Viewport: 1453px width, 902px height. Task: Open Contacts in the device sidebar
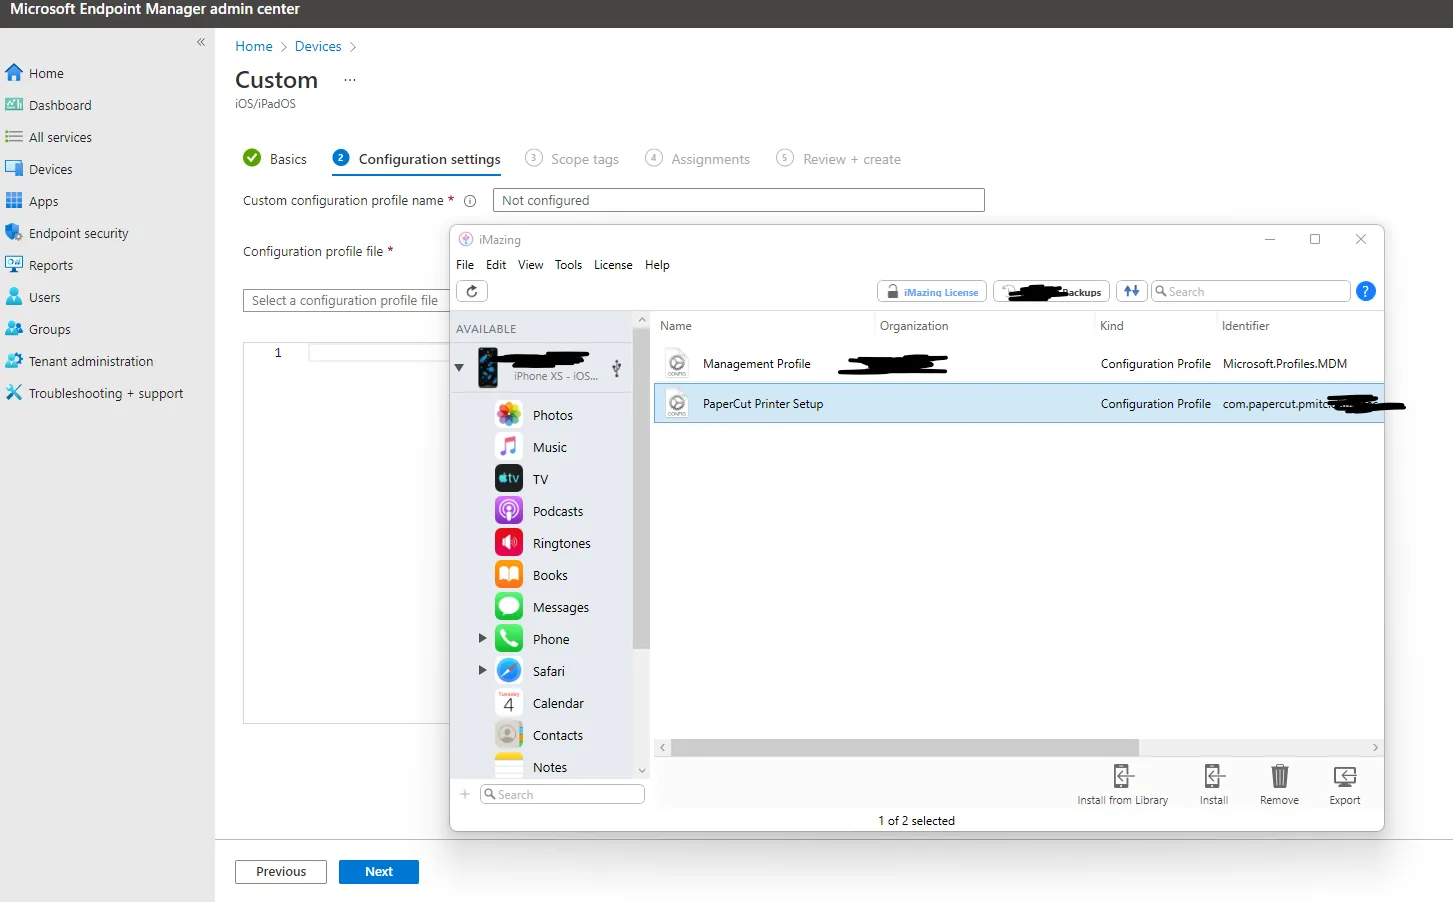tap(539, 735)
